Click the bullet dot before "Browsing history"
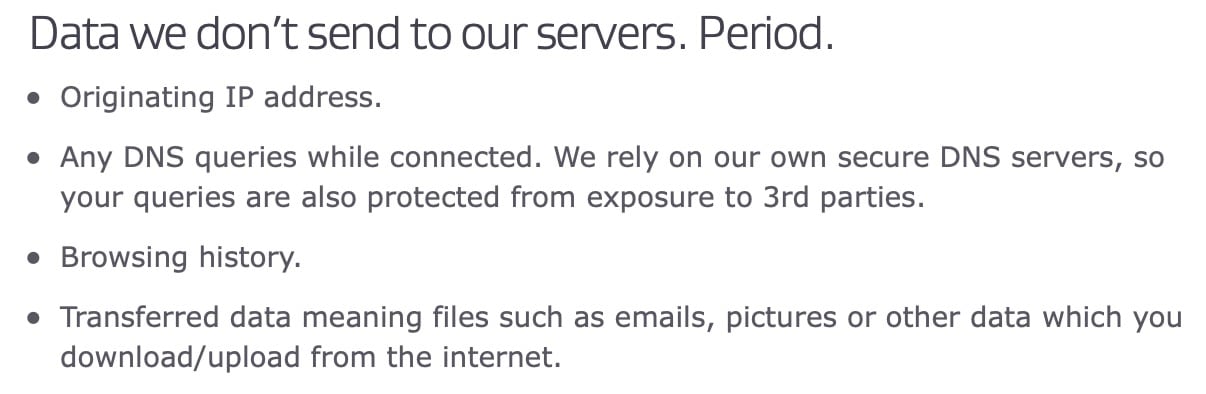Image resolution: width=1206 pixels, height=394 pixels. 36,258
